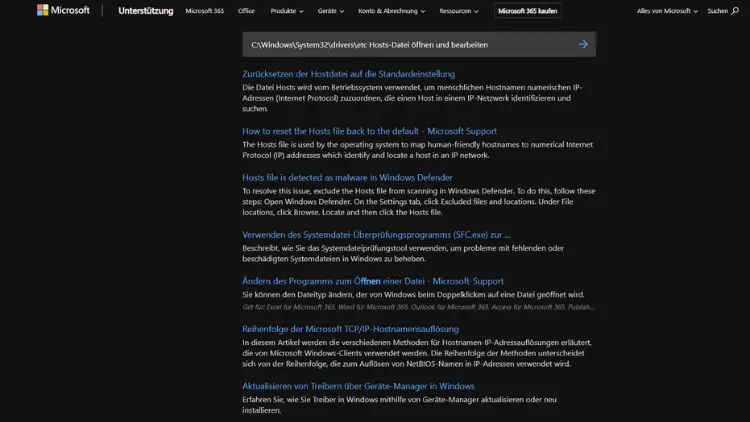Expand the Geräte dropdown menu

coord(331,11)
